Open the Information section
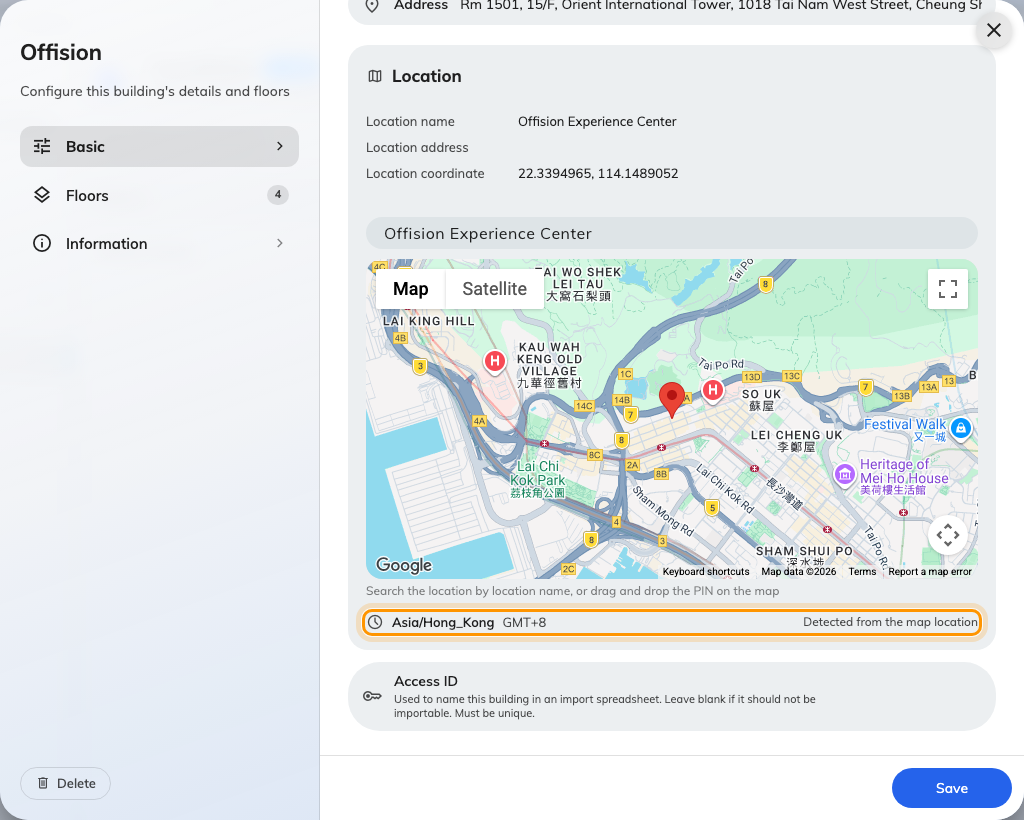 click(x=159, y=244)
